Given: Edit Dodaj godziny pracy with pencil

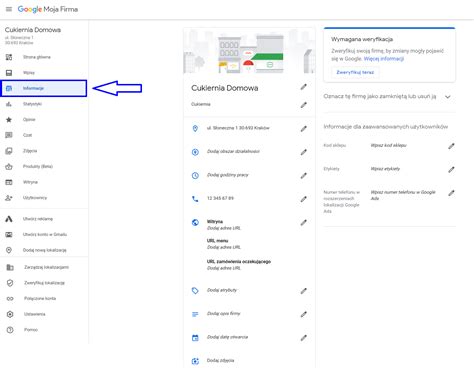Looking at the screenshot, I should pyautogui.click(x=303, y=176).
